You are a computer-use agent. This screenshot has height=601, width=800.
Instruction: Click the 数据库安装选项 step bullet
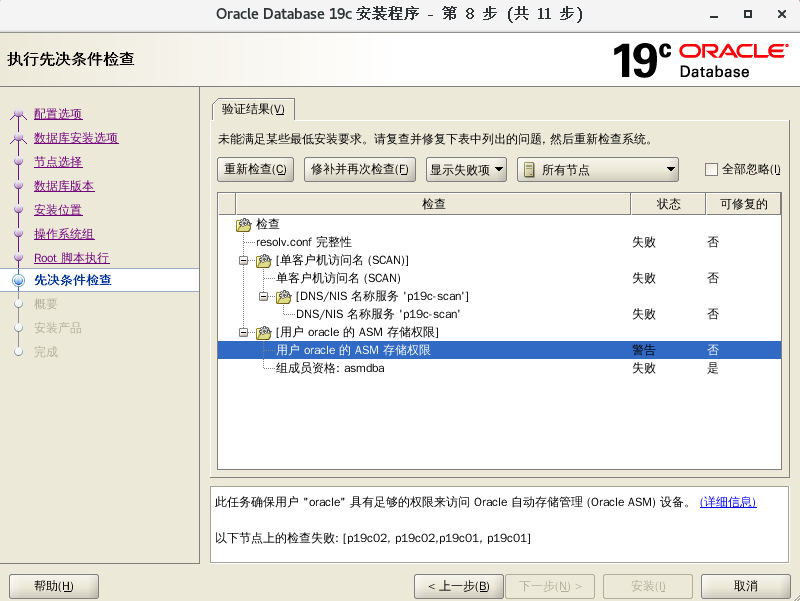pos(18,138)
